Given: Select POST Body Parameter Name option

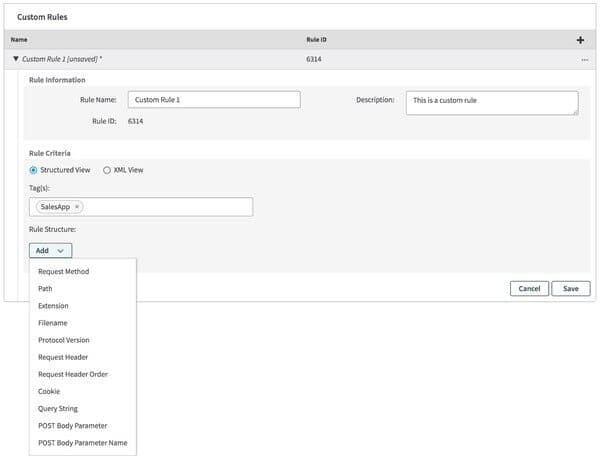Looking at the screenshot, I should click(x=82, y=442).
